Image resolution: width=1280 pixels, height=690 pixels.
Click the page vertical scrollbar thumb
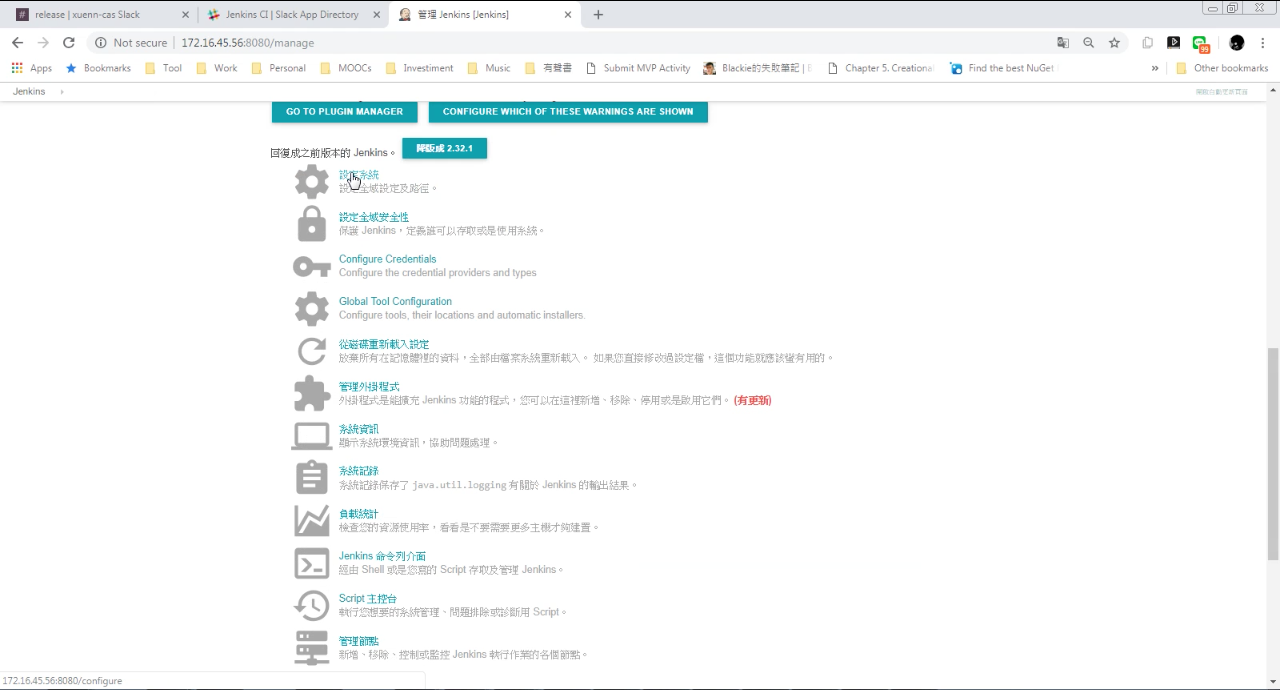click(1273, 453)
